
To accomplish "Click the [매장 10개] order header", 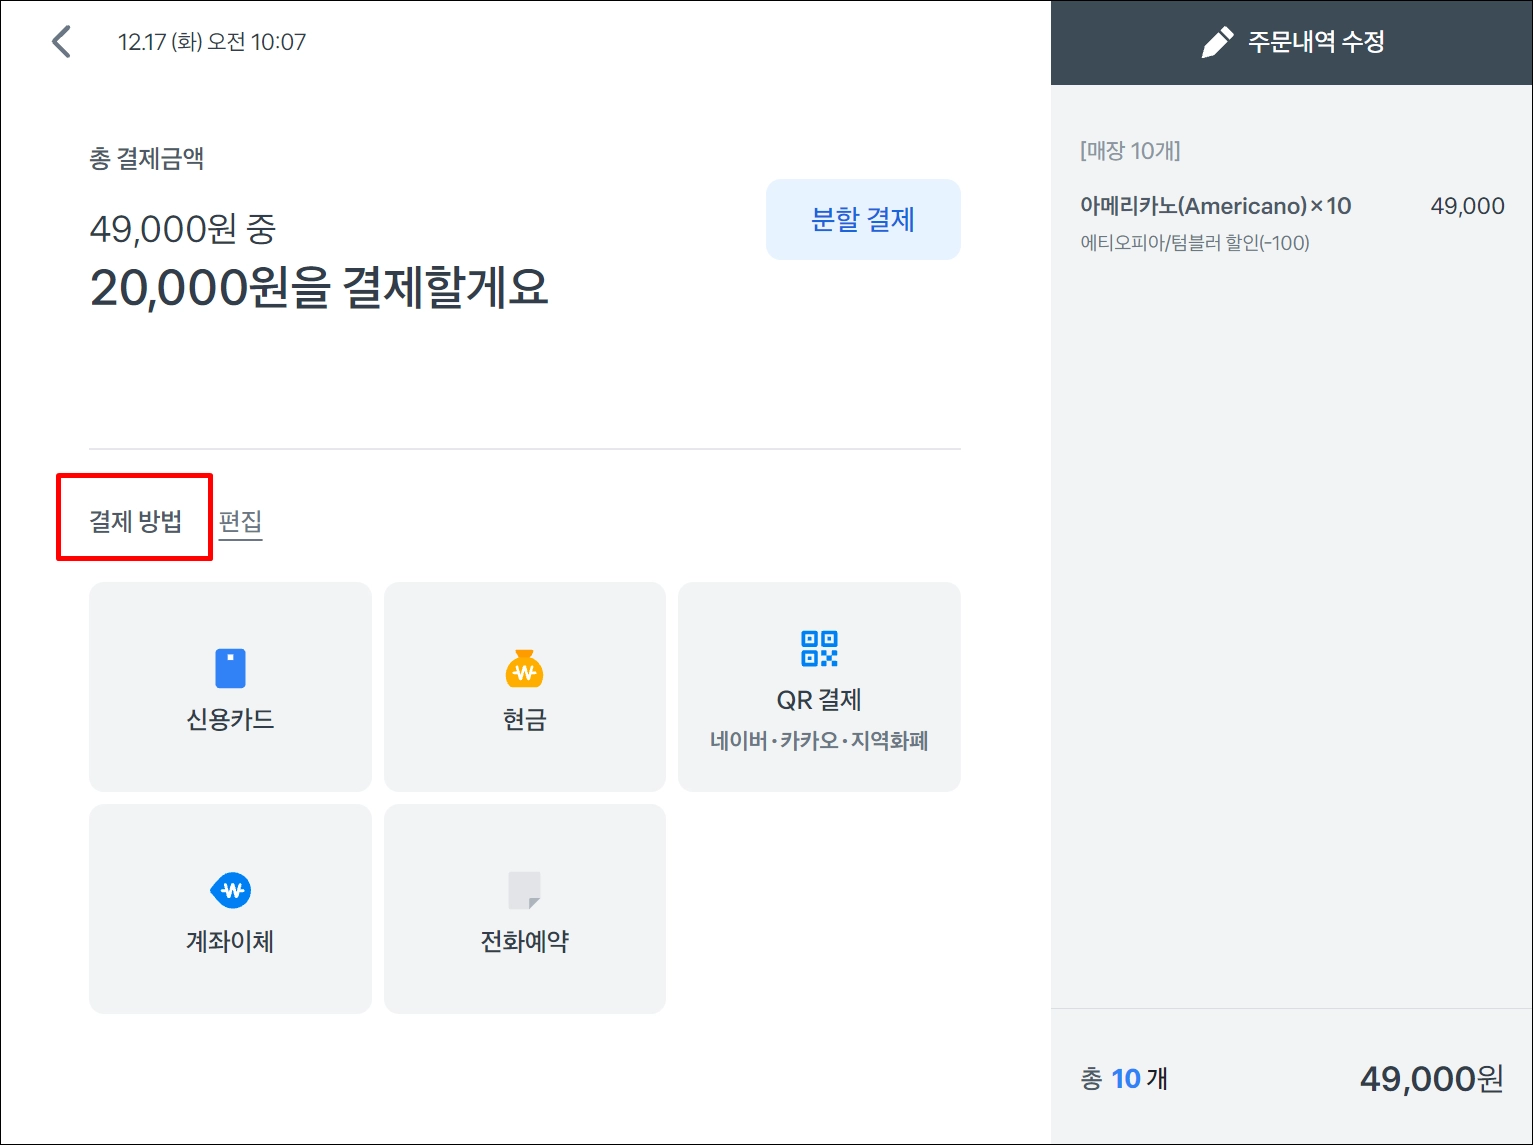I will pyautogui.click(x=1130, y=150).
